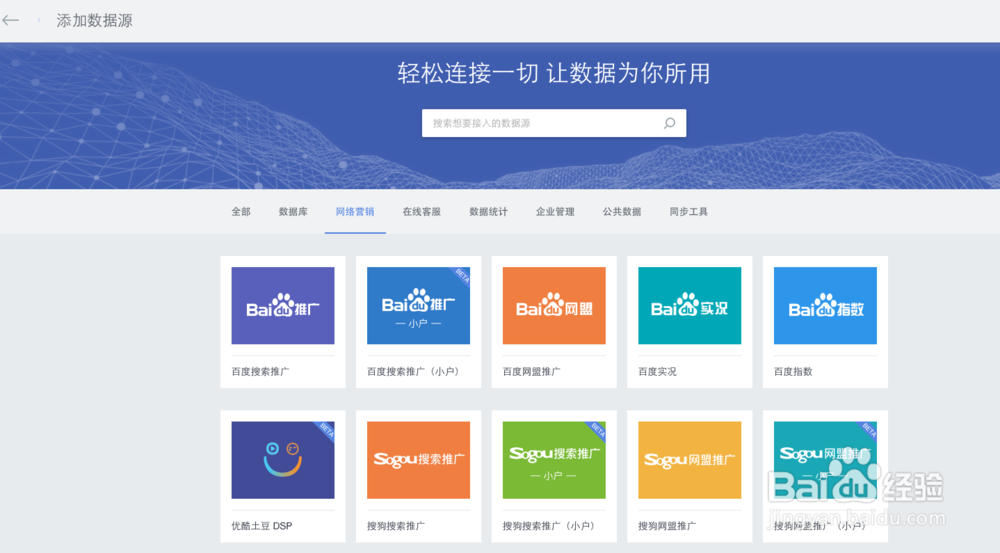1000x553 pixels.
Task: Pick the teal Baidu实况 logo tile
Action: (x=689, y=306)
